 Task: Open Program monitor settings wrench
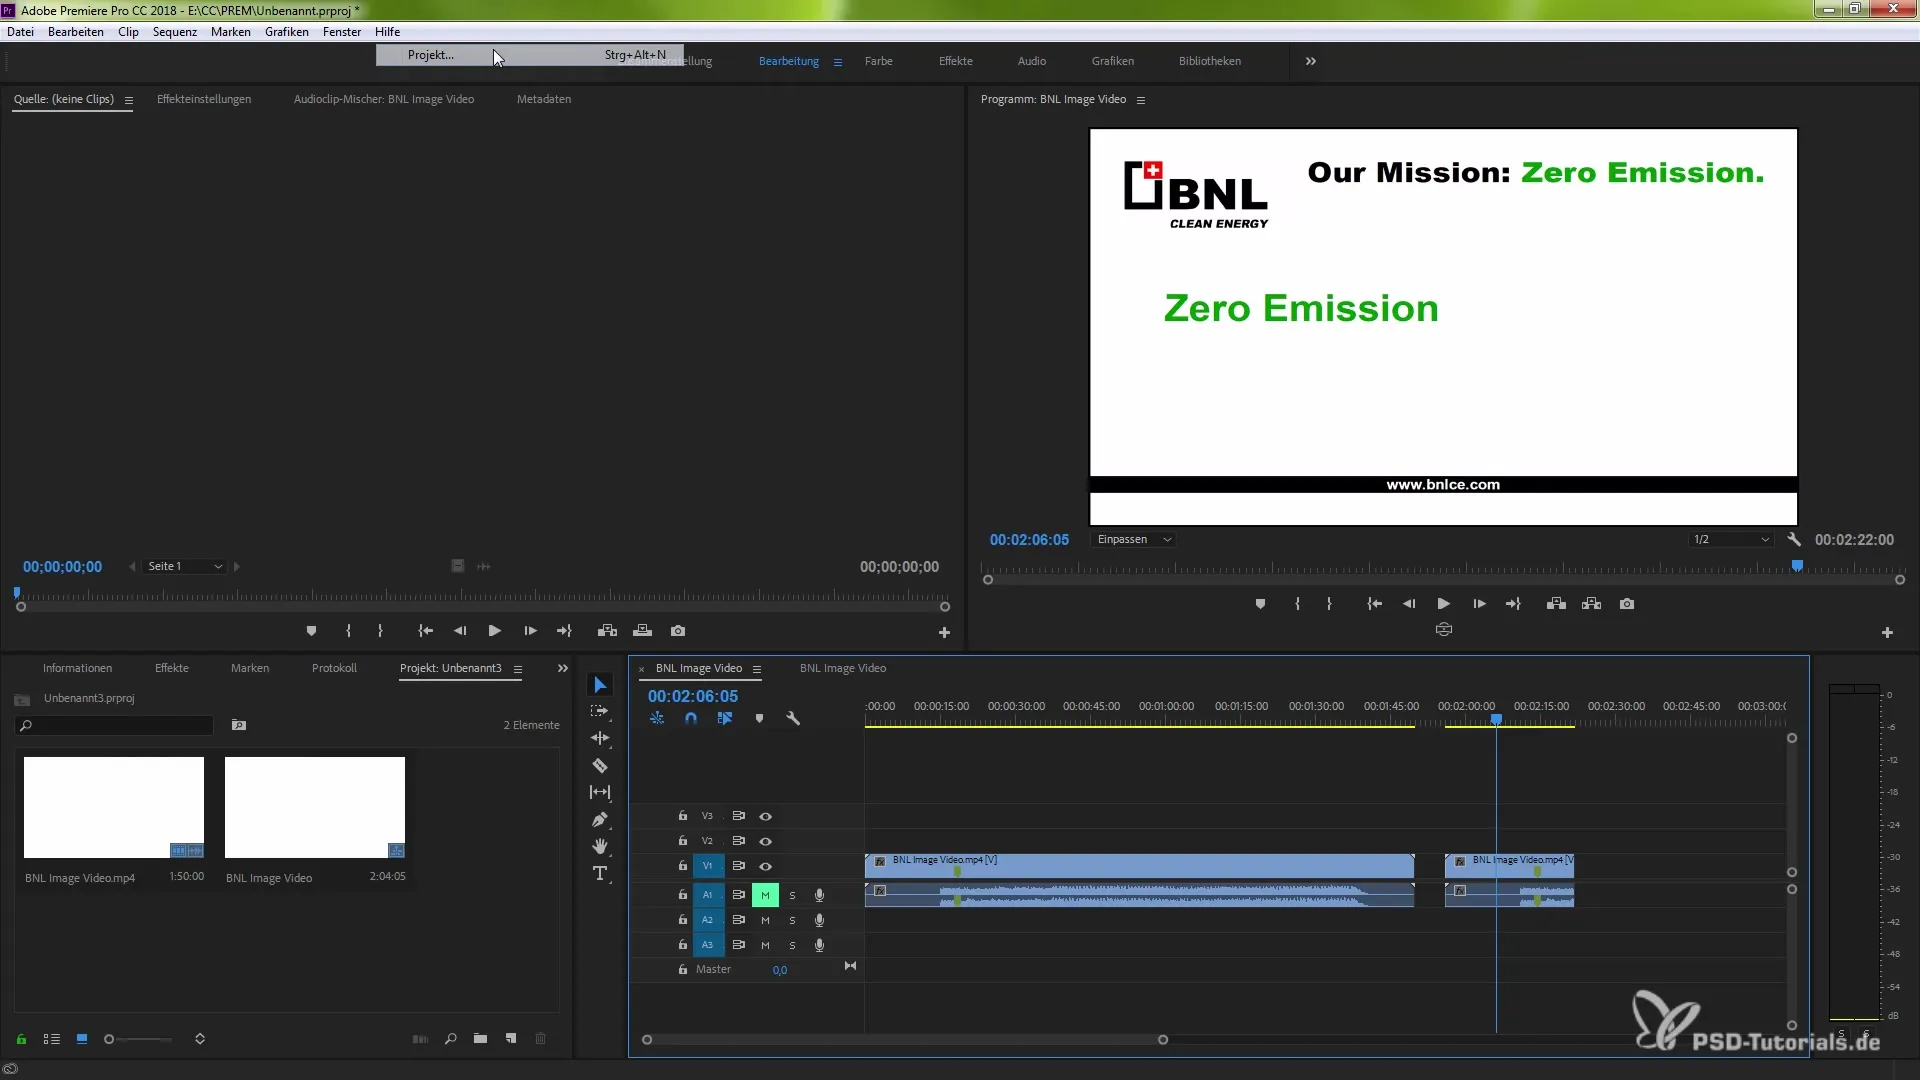coord(1794,540)
